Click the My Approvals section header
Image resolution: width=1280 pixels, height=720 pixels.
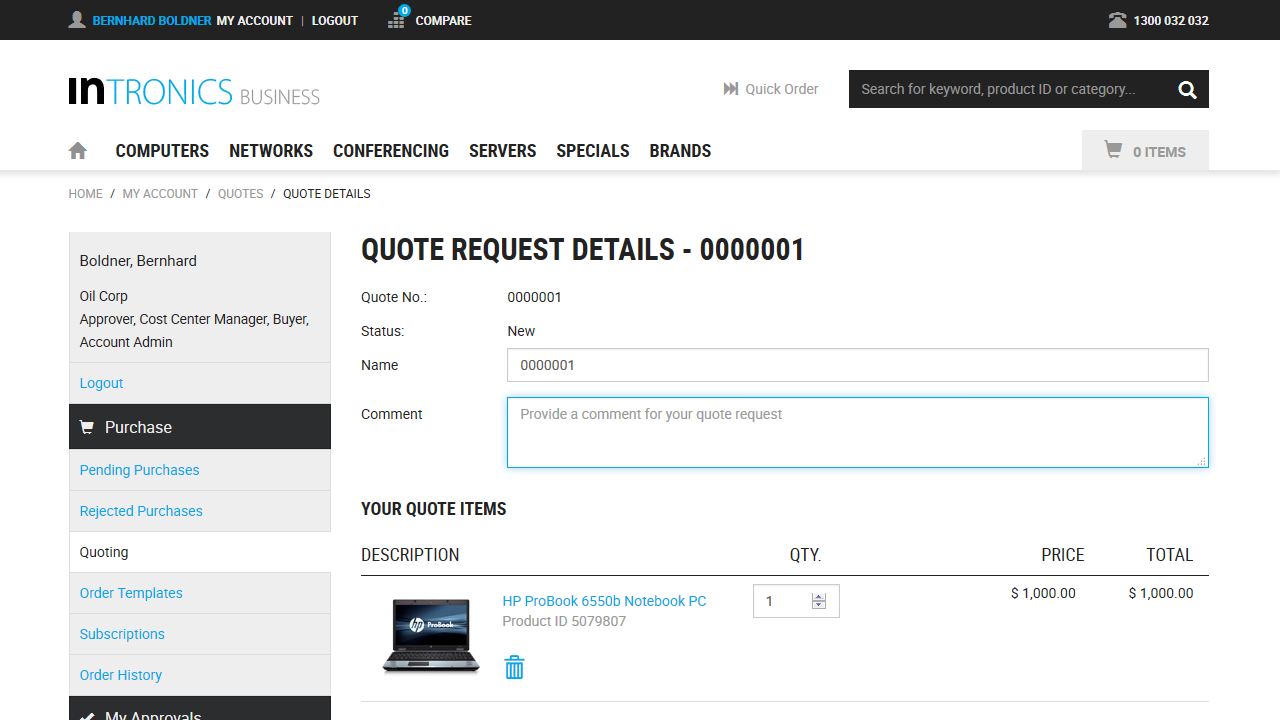pos(200,708)
